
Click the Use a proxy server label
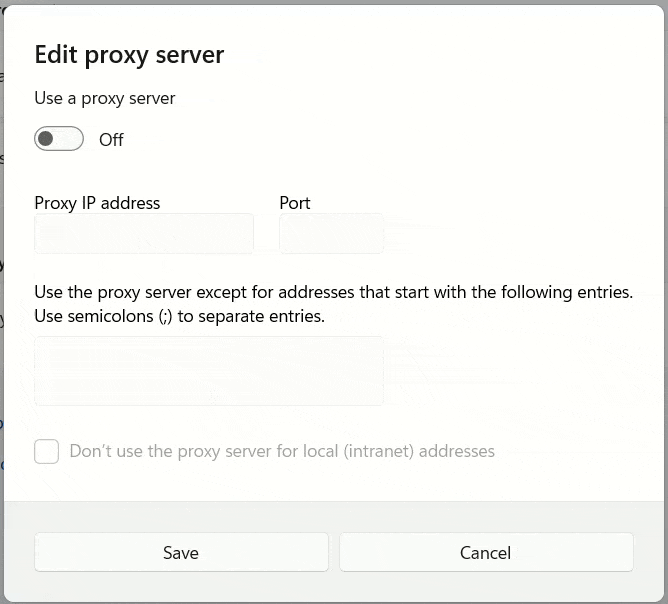(104, 98)
